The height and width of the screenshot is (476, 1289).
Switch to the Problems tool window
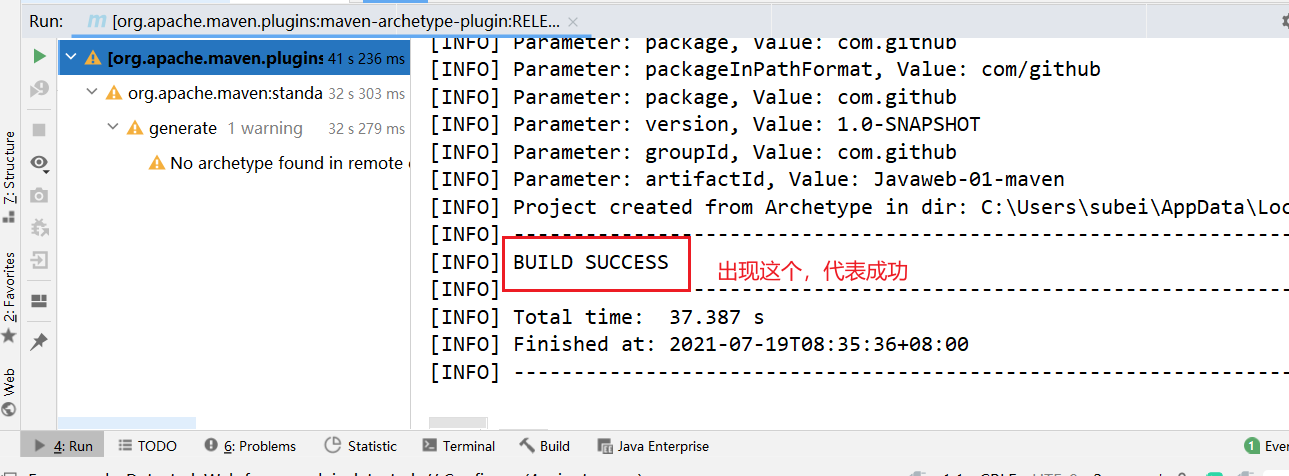point(250,446)
